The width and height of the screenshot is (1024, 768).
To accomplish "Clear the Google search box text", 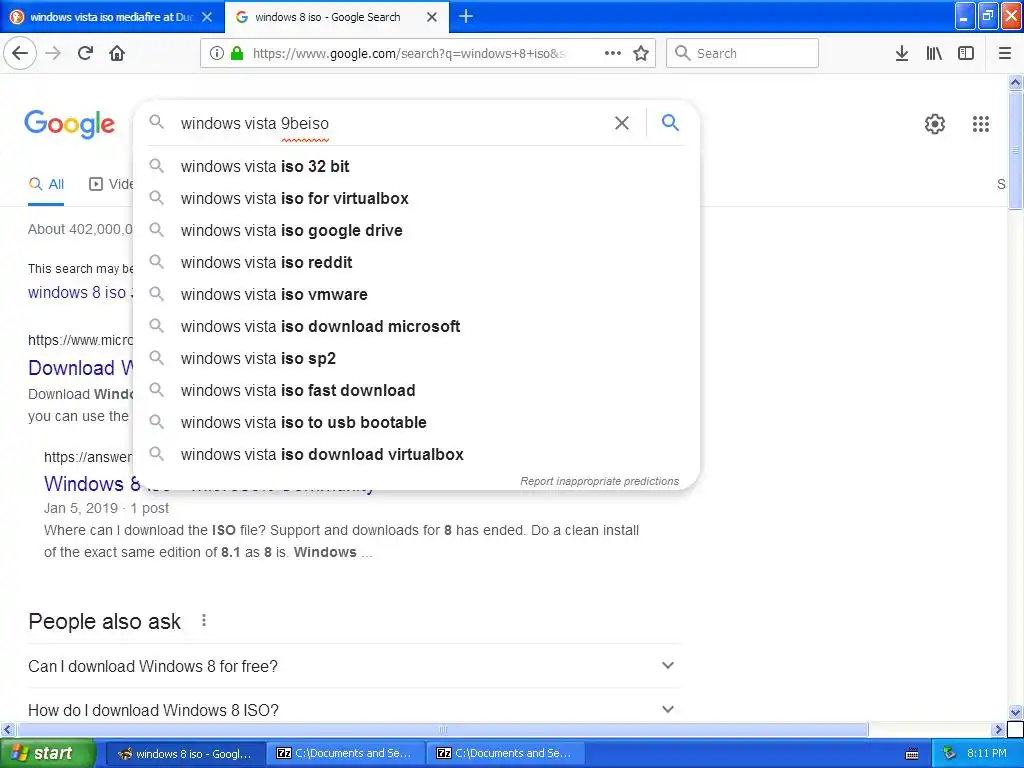I will click(x=622, y=123).
